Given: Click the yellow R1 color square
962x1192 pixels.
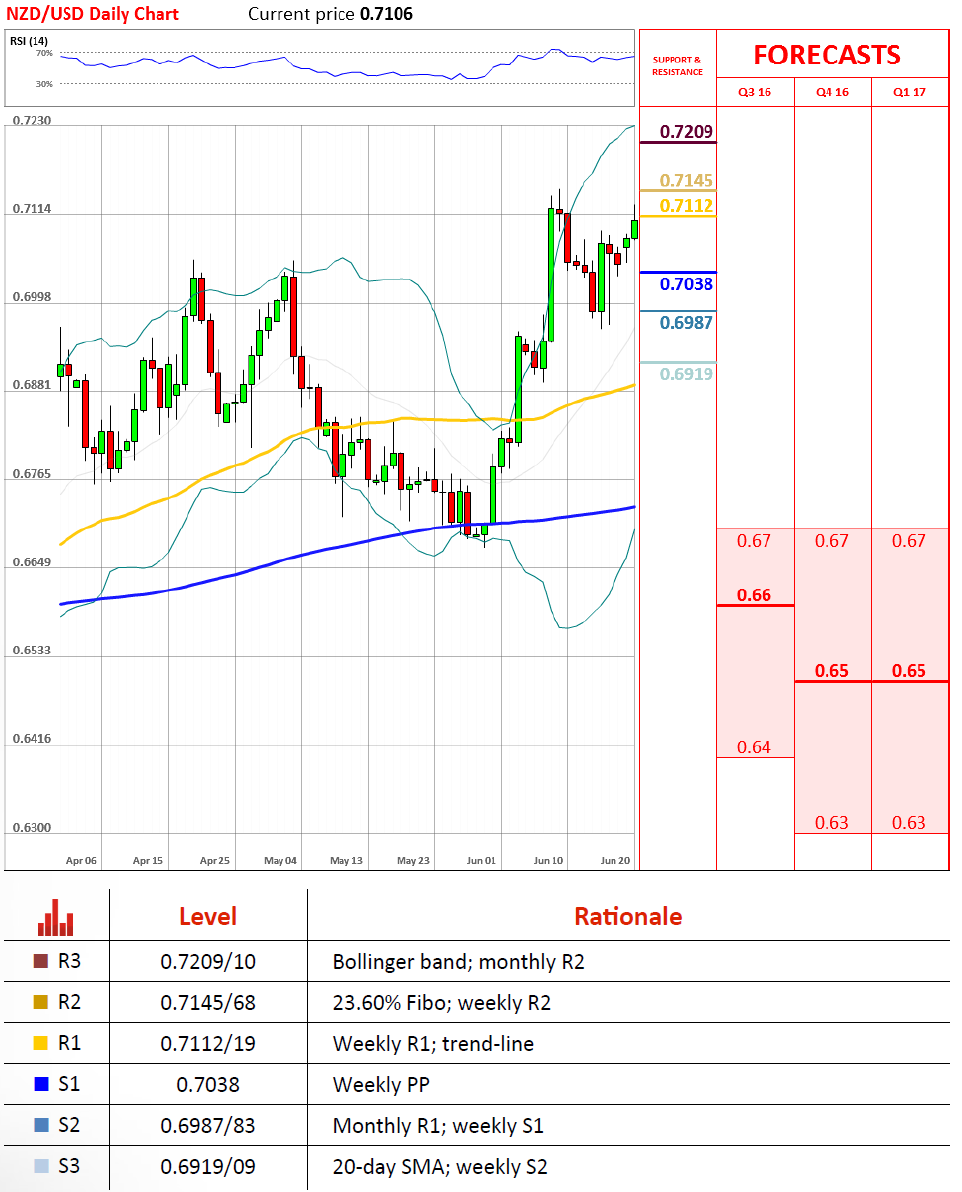Looking at the screenshot, I should click(41, 1044).
